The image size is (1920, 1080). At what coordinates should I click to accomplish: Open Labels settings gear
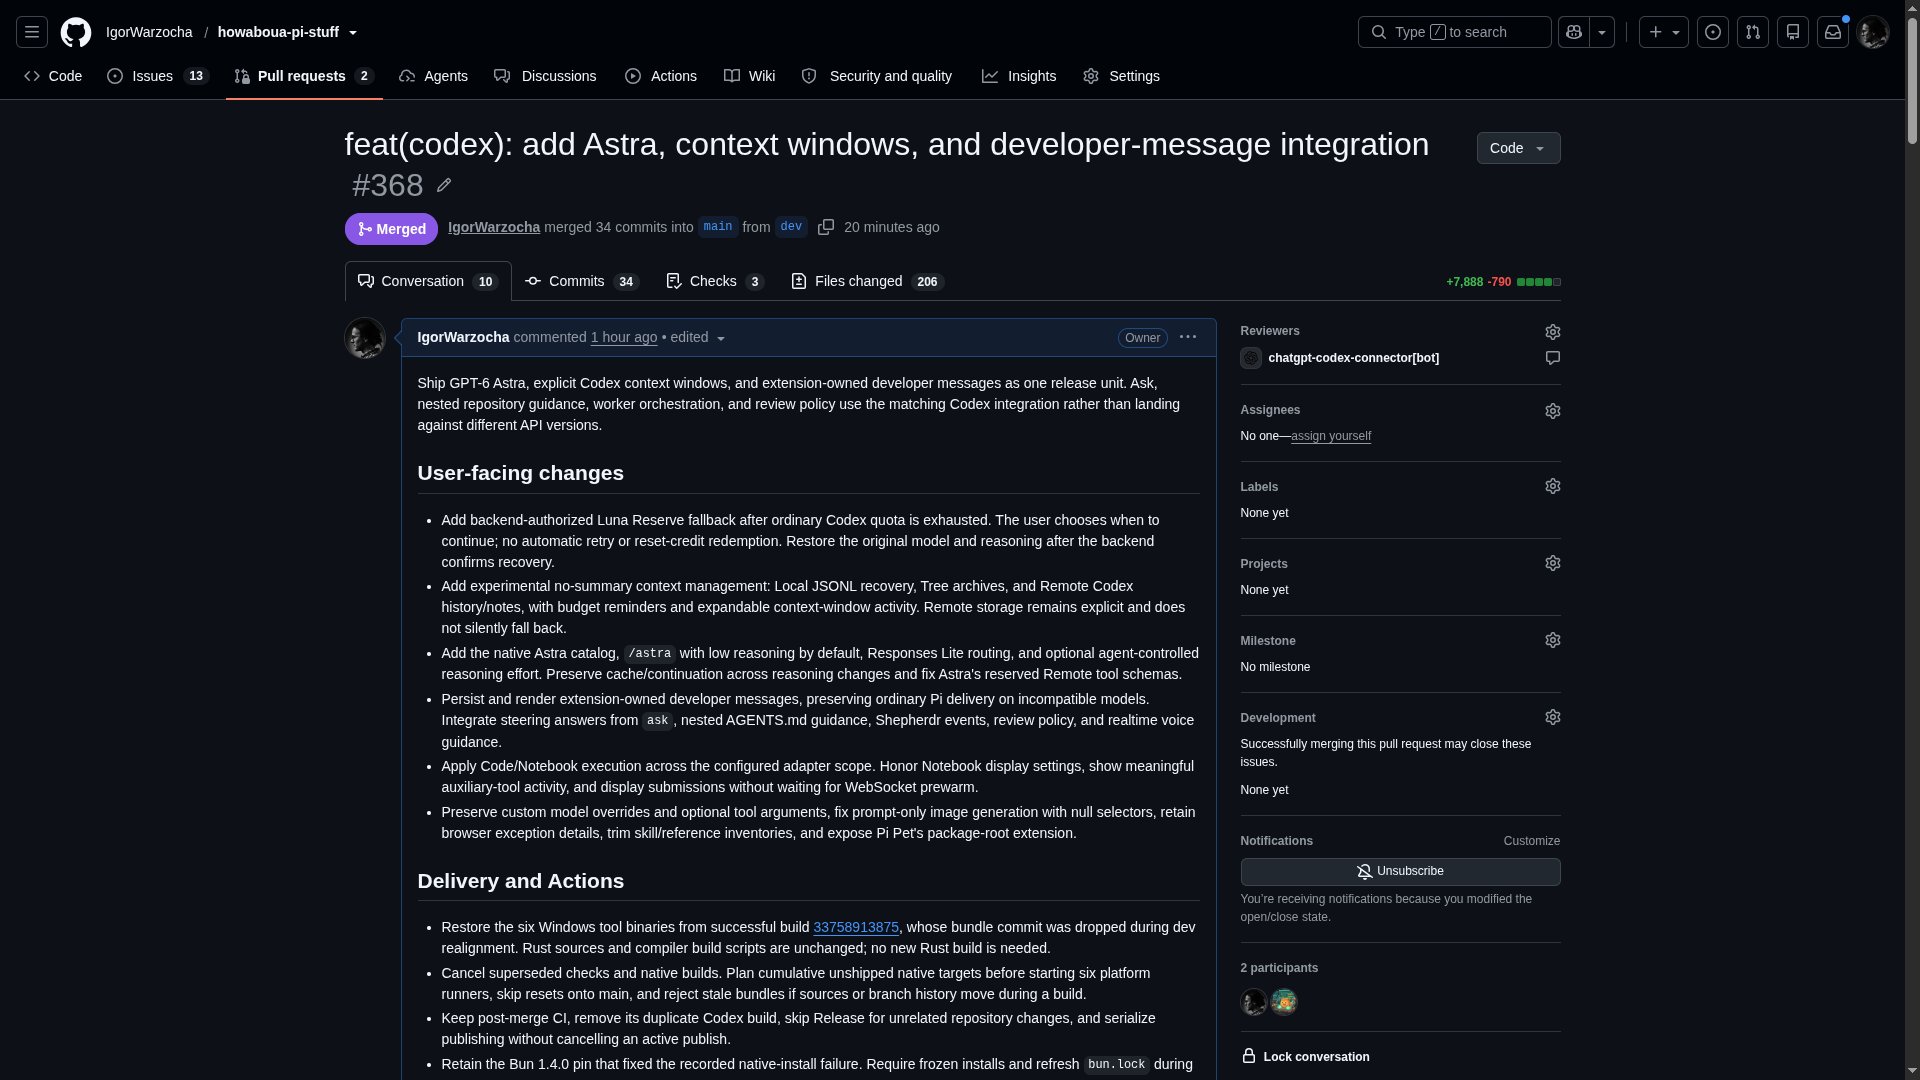(1552, 486)
